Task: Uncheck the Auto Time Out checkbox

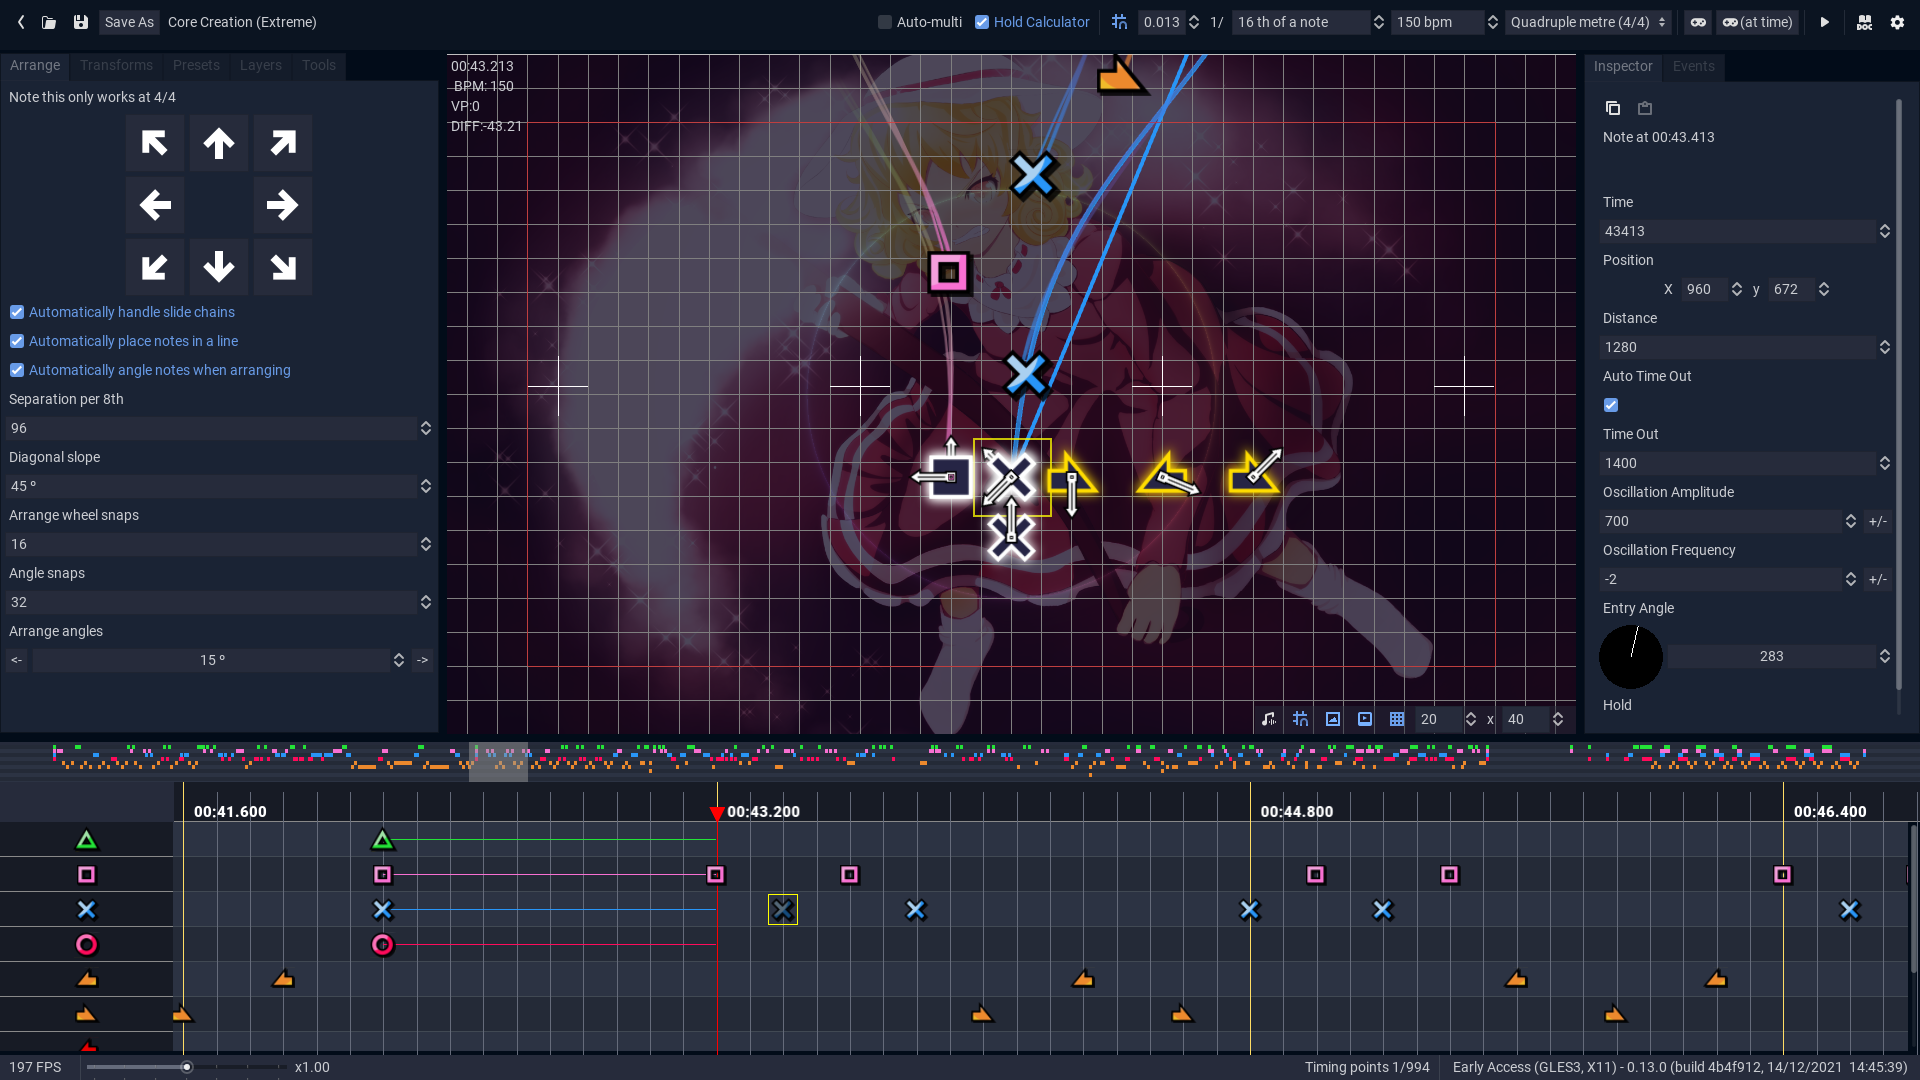Action: [x=1611, y=405]
